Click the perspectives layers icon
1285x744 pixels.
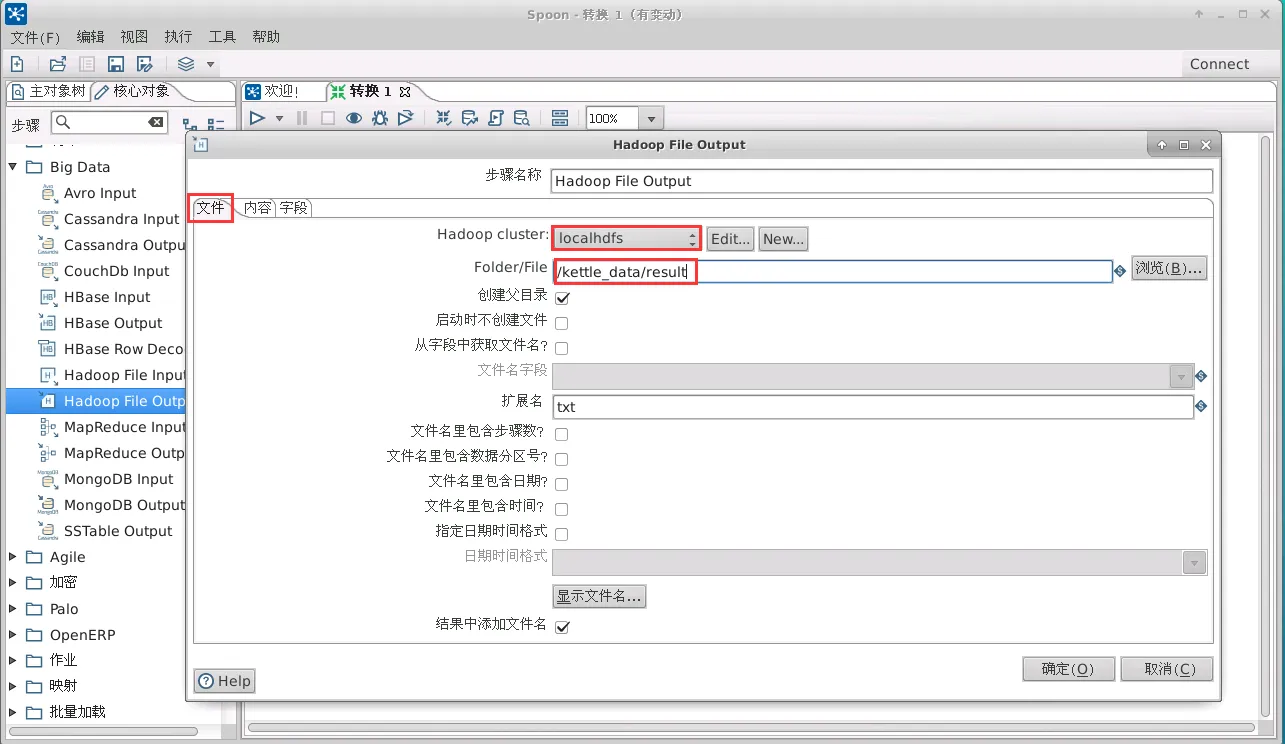point(186,64)
